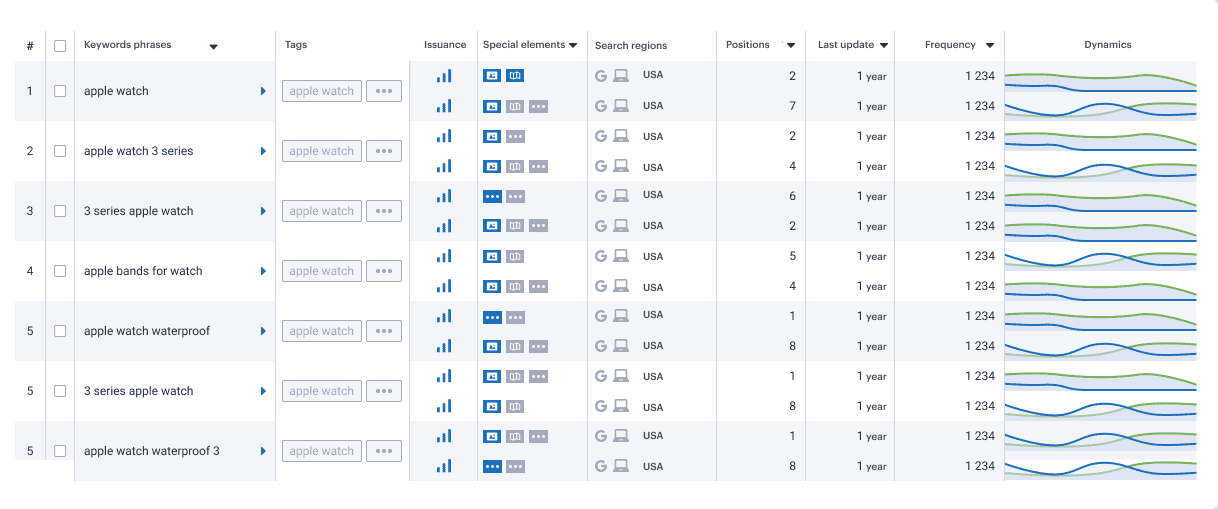Open the Positions column sort dropdown
Image resolution: width=1218 pixels, height=509 pixels.
[x=791, y=45]
